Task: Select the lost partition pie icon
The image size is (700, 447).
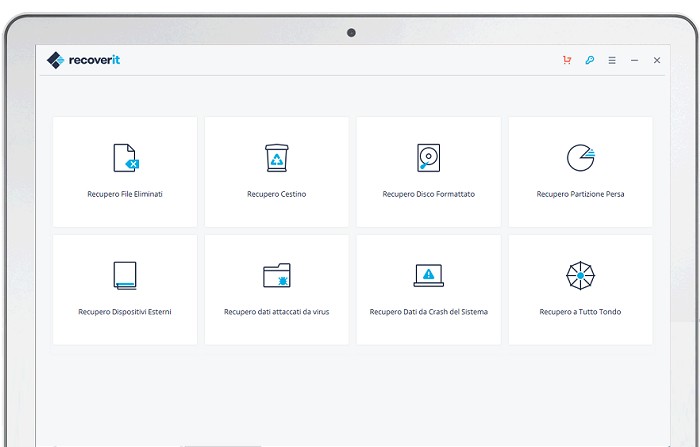Action: (x=581, y=158)
